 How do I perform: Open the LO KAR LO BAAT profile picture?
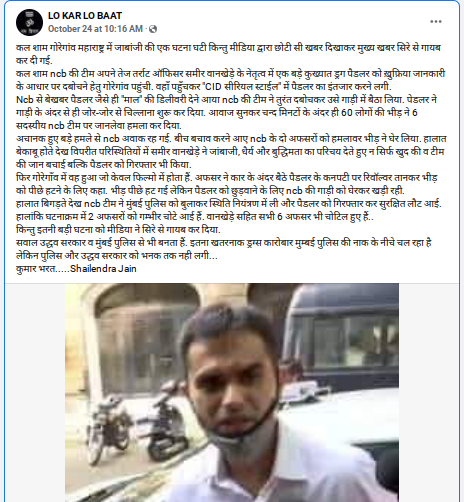point(29,22)
